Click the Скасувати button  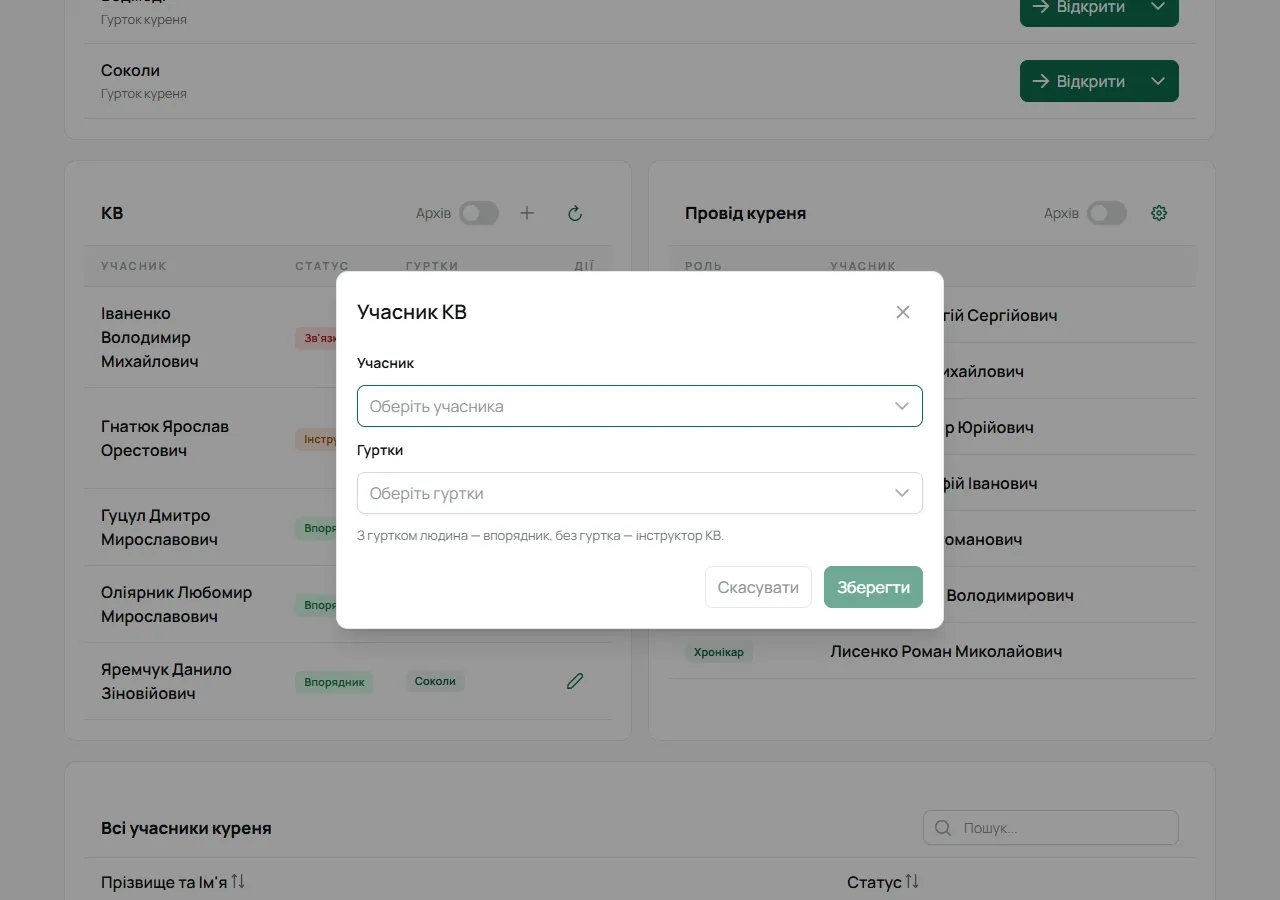click(758, 587)
